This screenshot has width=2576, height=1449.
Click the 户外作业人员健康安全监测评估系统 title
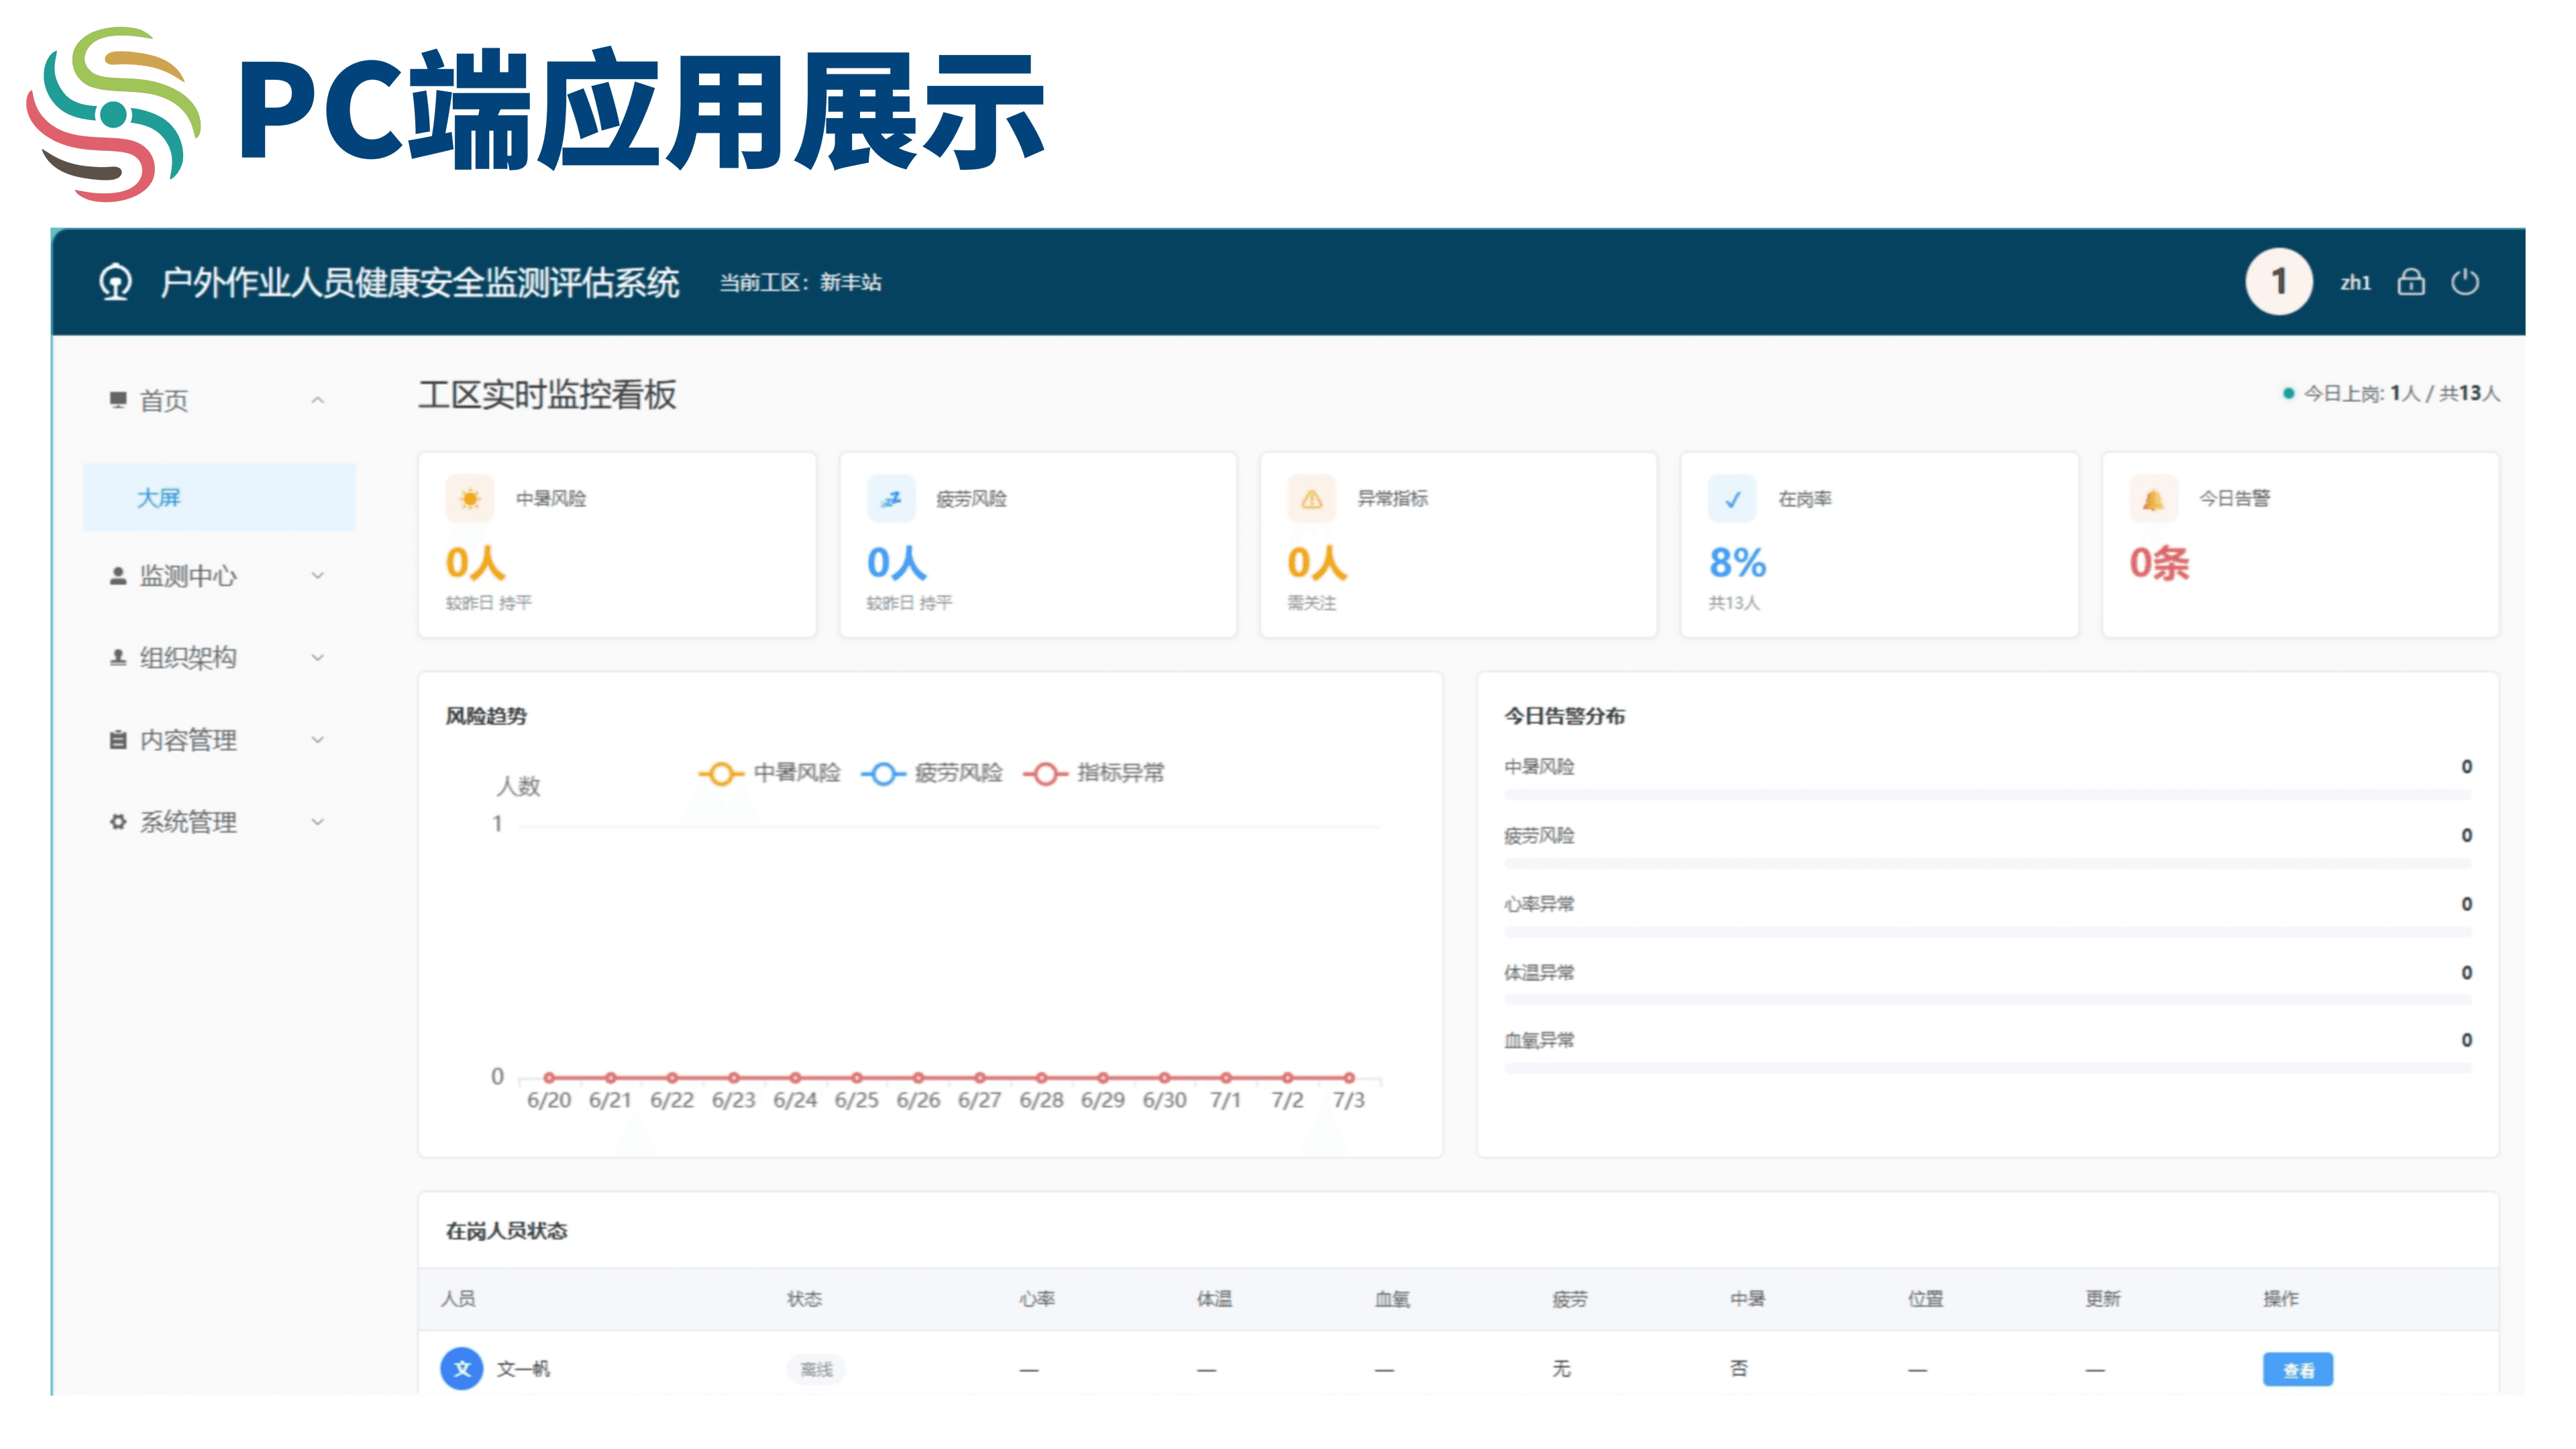pos(420,283)
